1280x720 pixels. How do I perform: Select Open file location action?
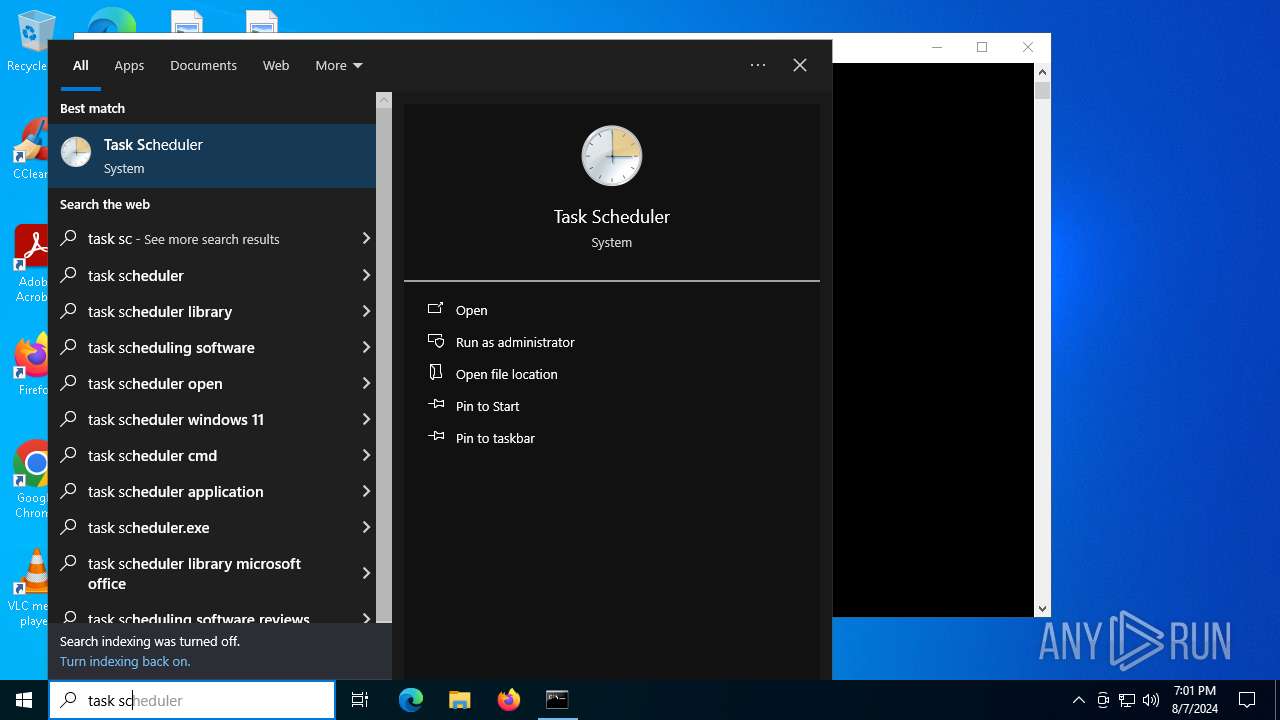(506, 374)
